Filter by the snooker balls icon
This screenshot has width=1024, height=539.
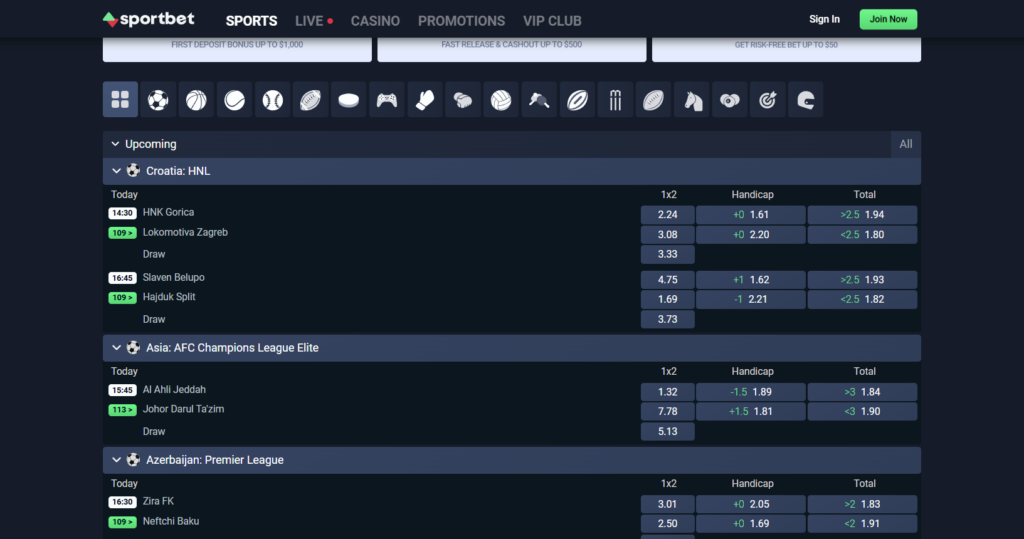pyautogui.click(x=729, y=99)
